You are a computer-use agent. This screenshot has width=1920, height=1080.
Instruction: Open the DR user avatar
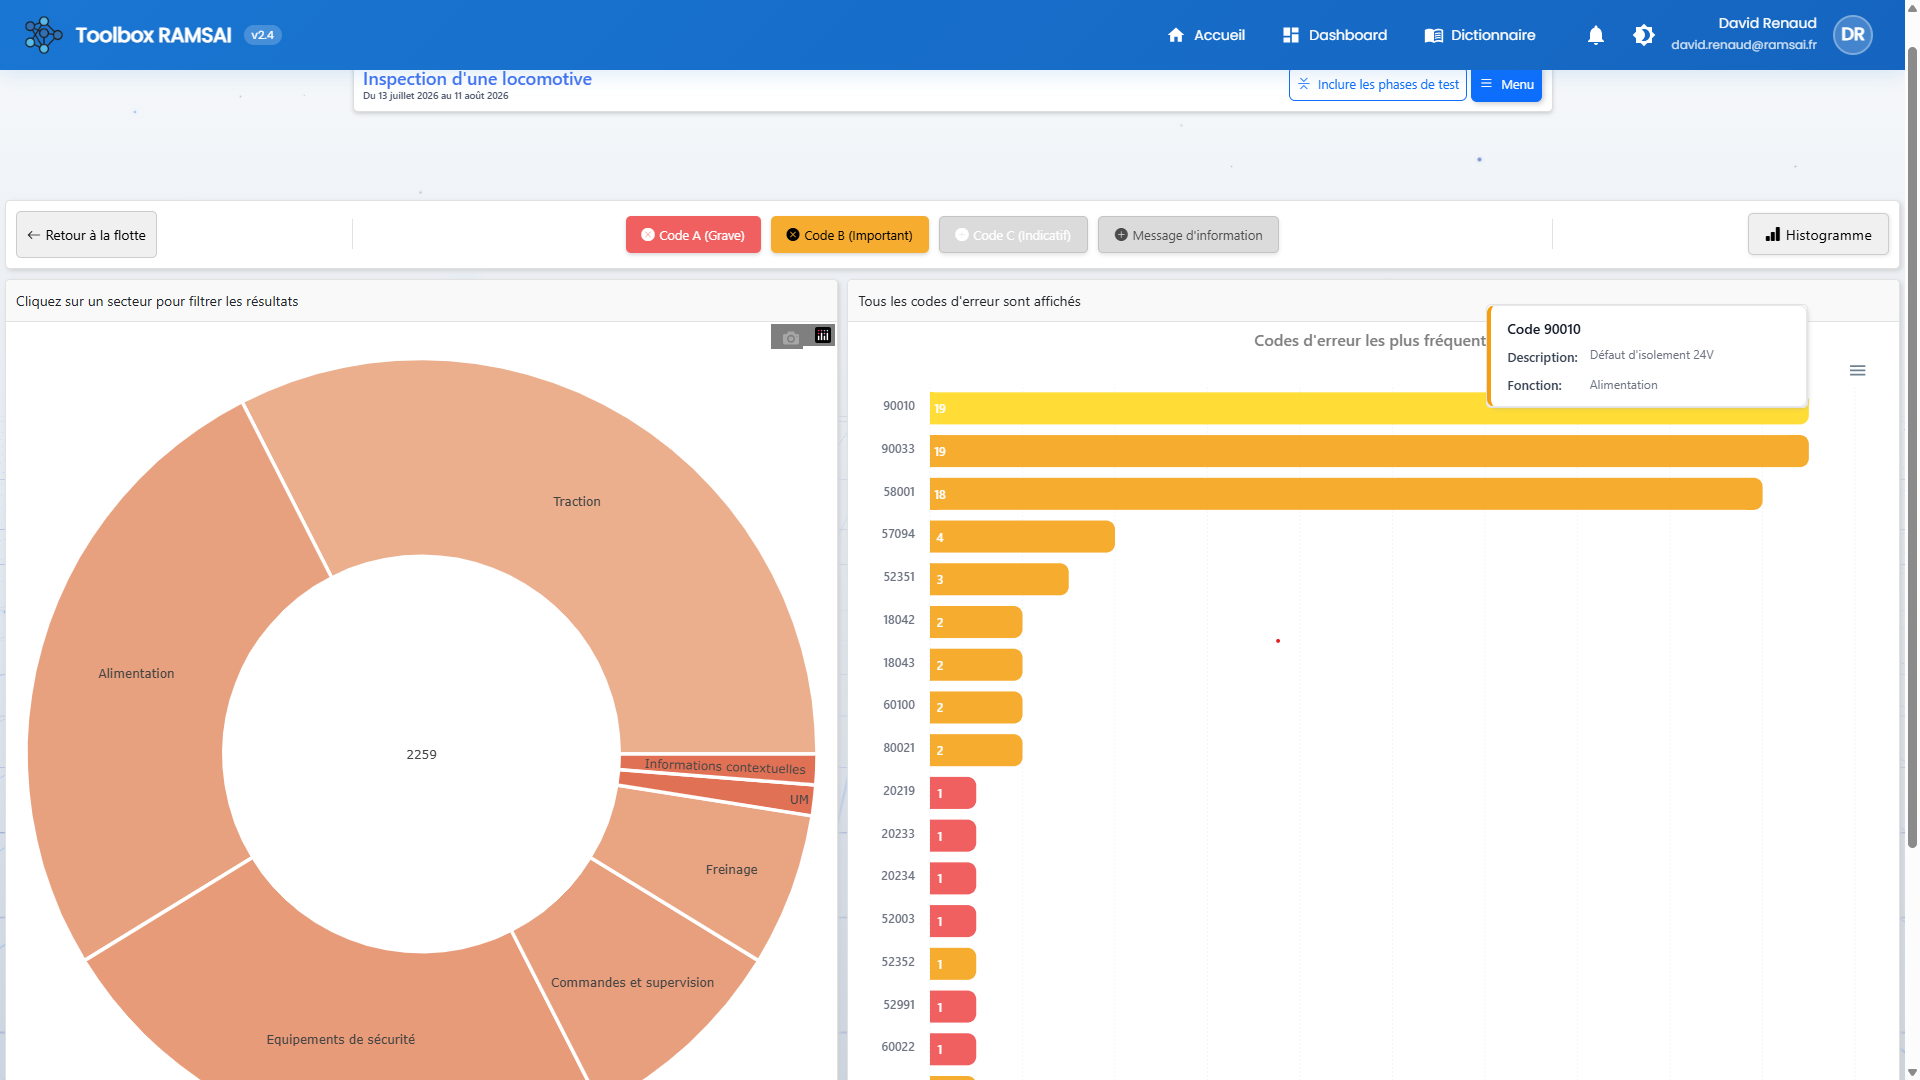click(x=1853, y=35)
